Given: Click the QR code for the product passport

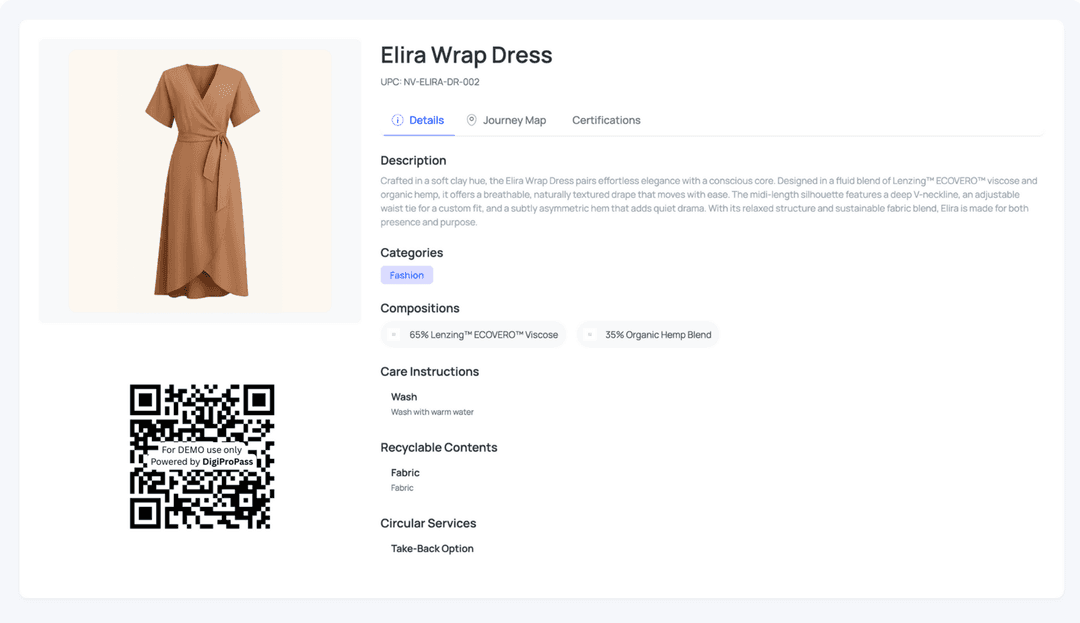Looking at the screenshot, I should pos(200,456).
